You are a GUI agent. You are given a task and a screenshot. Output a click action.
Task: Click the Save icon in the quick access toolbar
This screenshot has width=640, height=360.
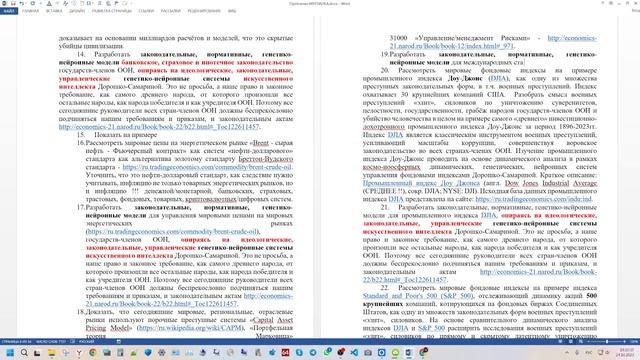pos(13,3)
